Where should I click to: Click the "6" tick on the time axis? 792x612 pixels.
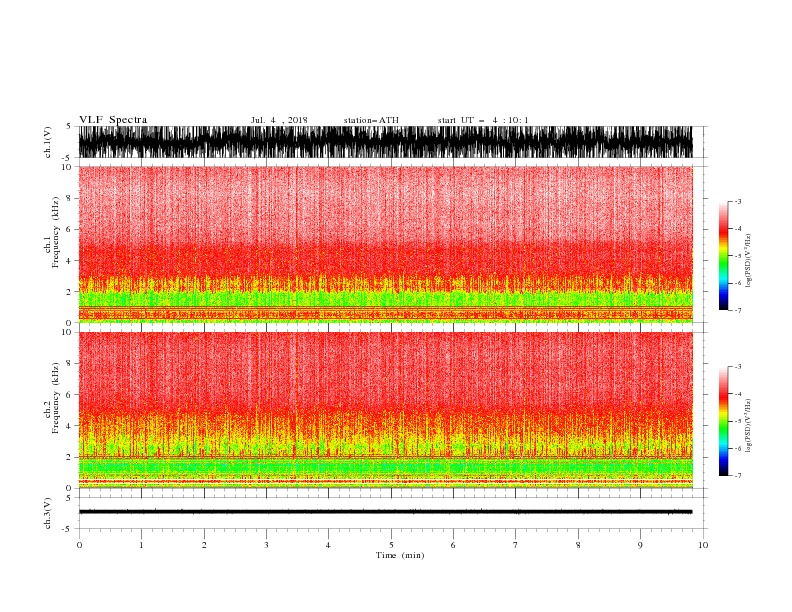453,545
